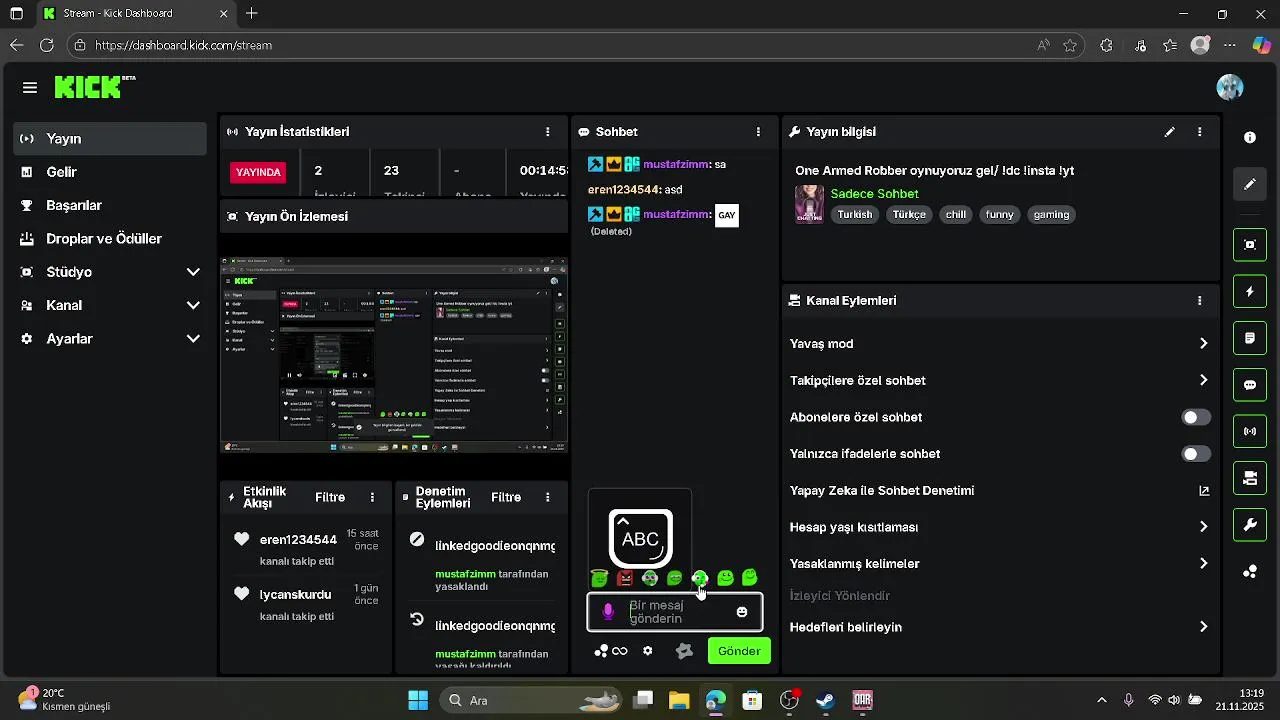Click the lycanskurdu follow event entry

tap(306, 604)
